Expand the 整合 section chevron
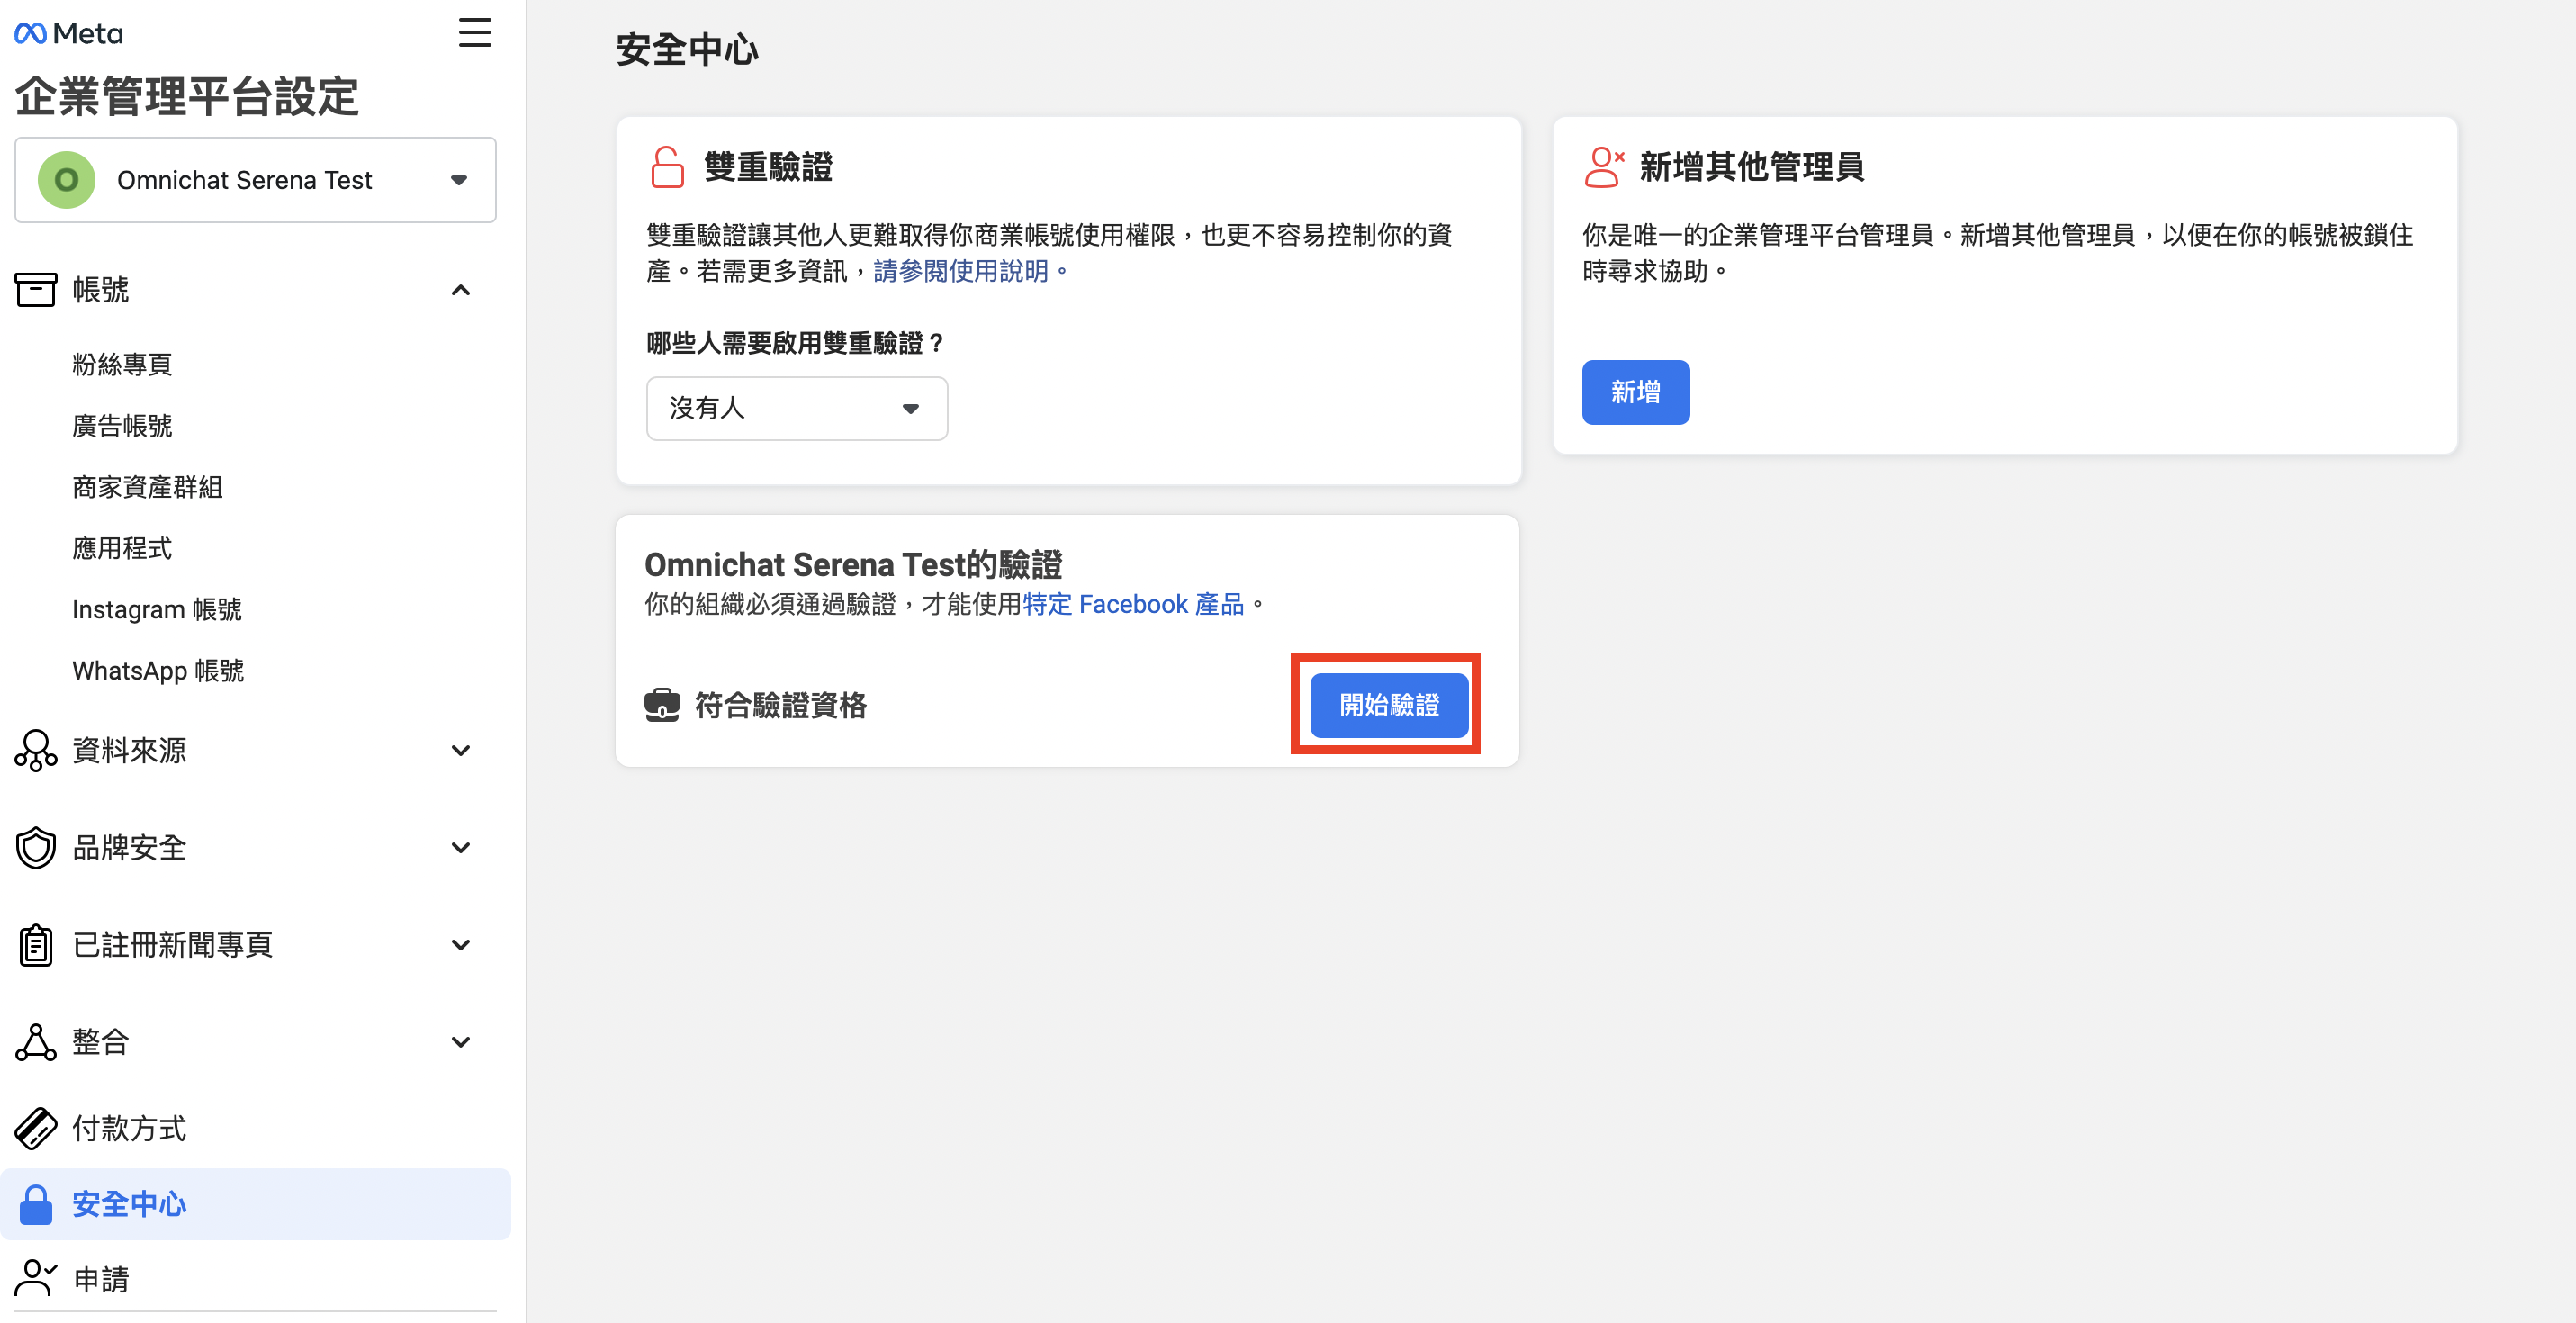This screenshot has width=2576, height=1323. (x=460, y=1042)
